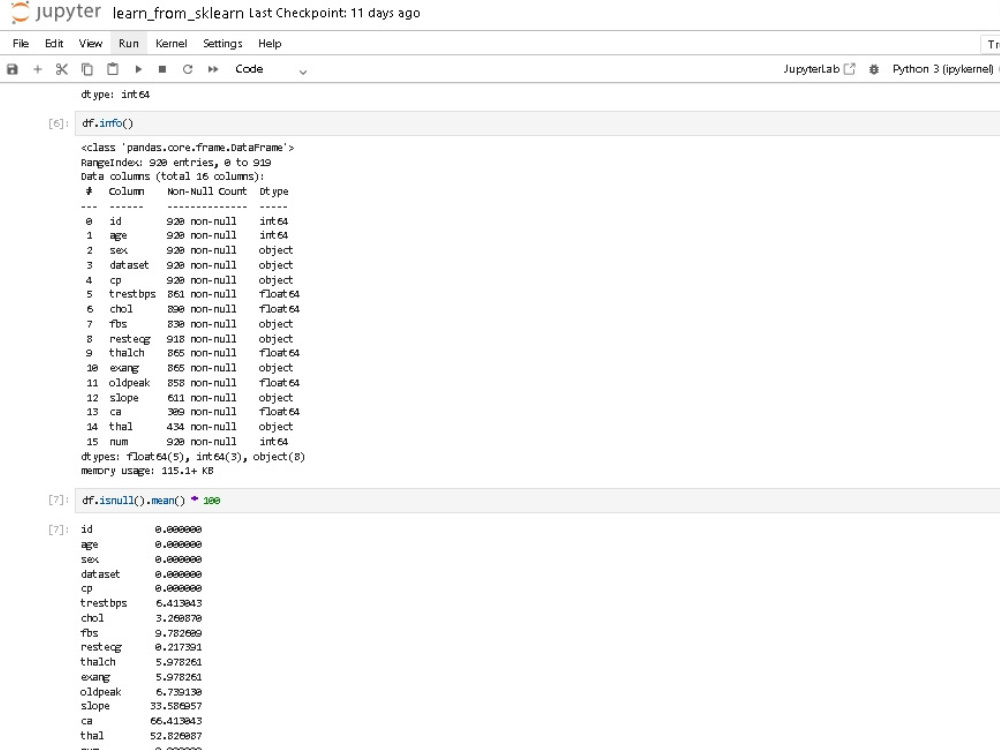Click the debugger bug icon

pyautogui.click(x=874, y=69)
